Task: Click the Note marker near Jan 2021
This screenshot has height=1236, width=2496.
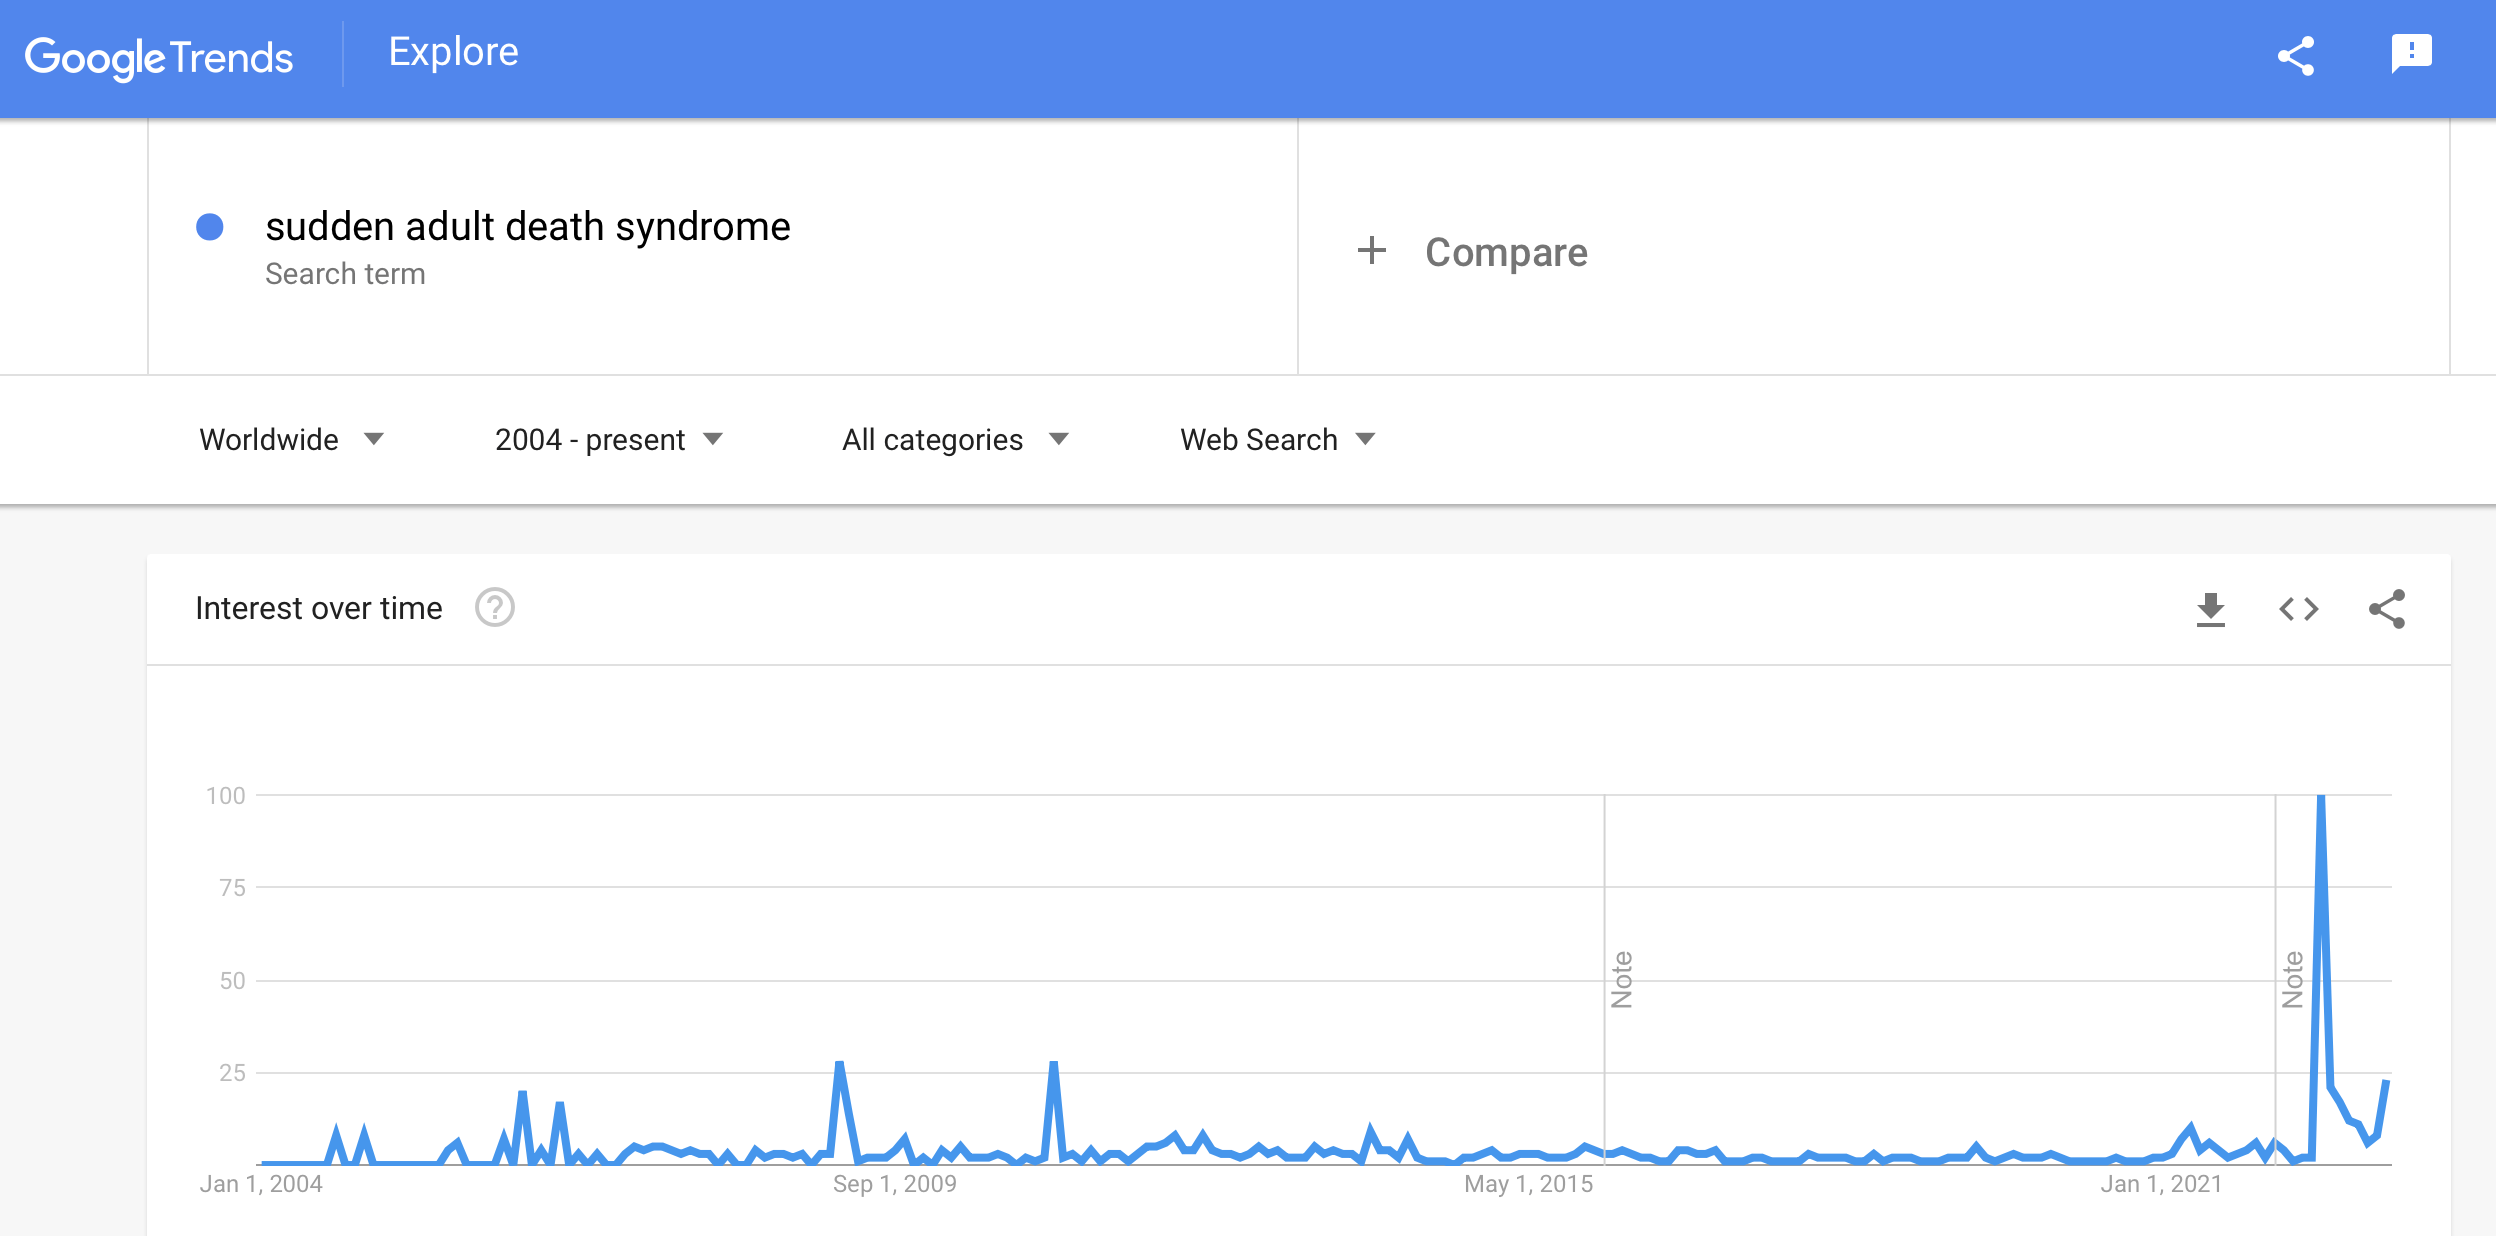Action: coord(2292,979)
